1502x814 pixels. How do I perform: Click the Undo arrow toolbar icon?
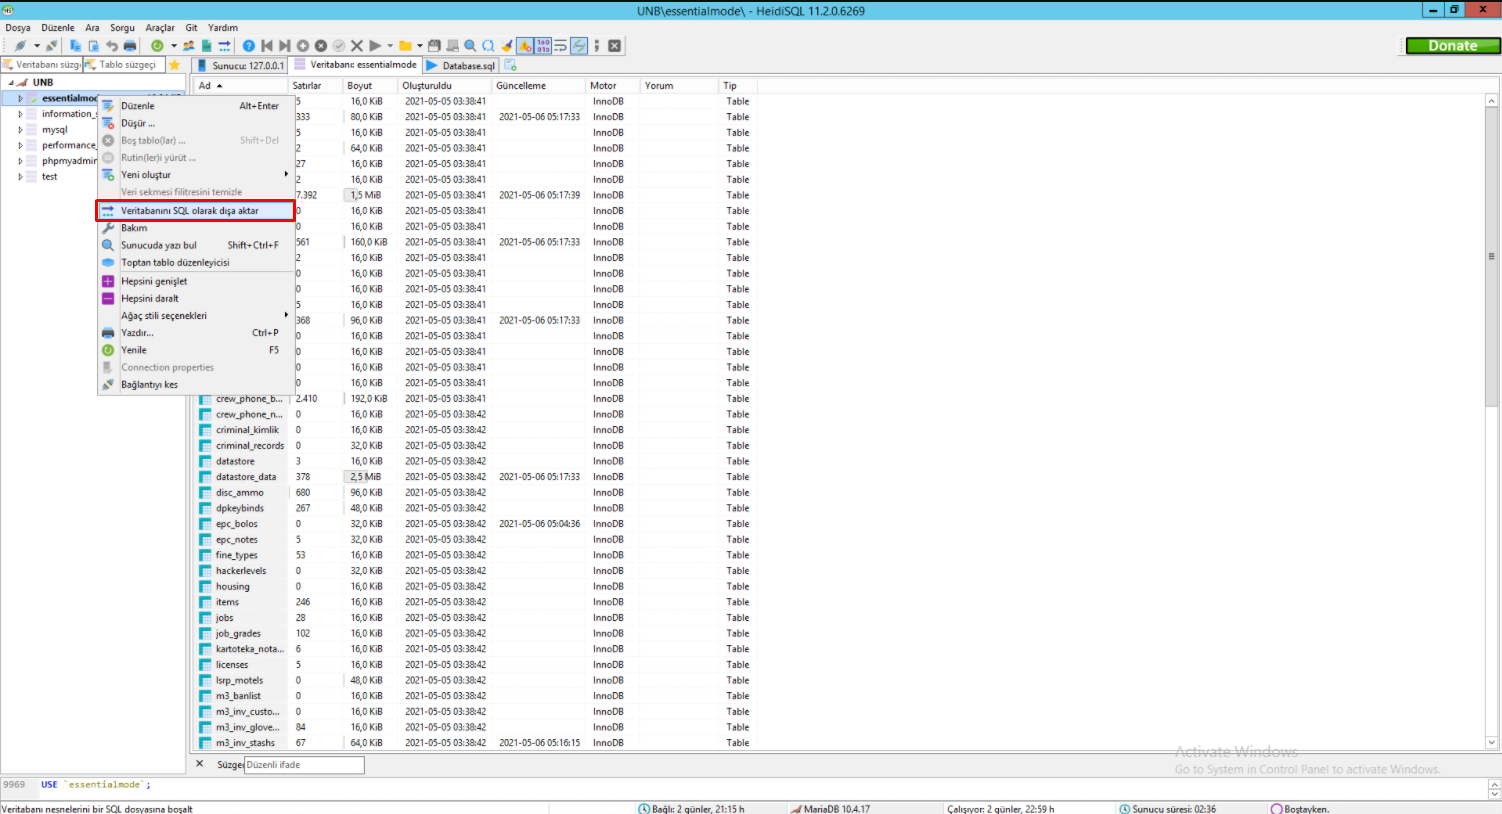(x=112, y=46)
